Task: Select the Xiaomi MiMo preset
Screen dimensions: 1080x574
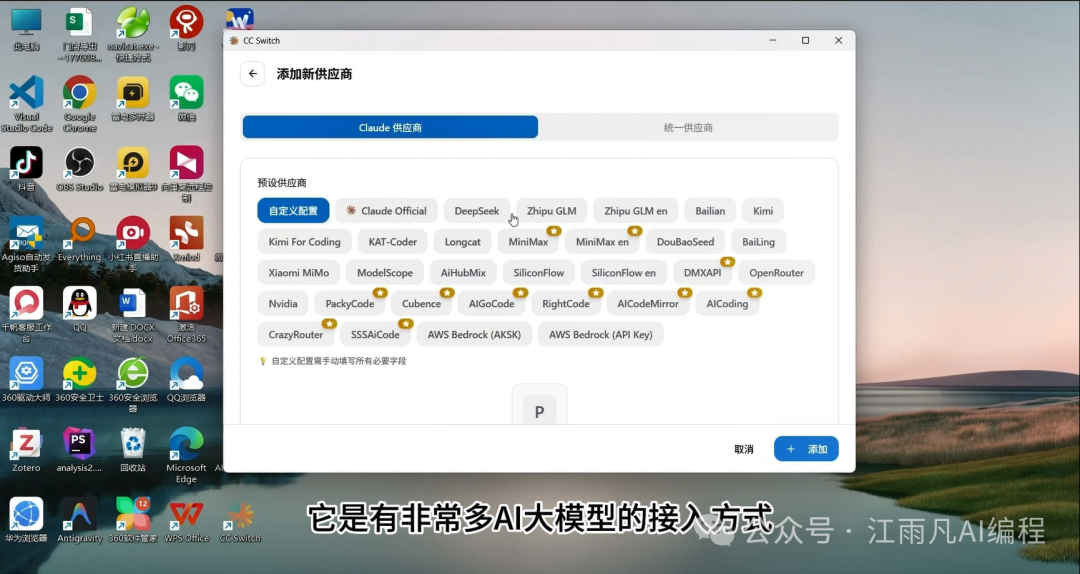Action: point(299,273)
